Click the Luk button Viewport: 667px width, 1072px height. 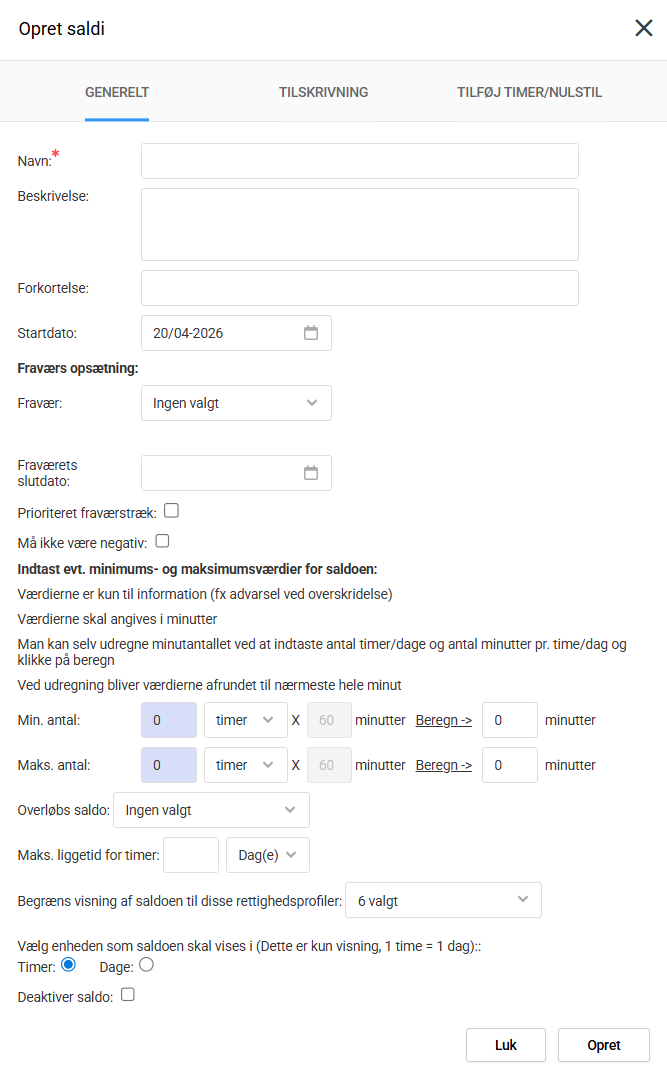click(x=506, y=1045)
